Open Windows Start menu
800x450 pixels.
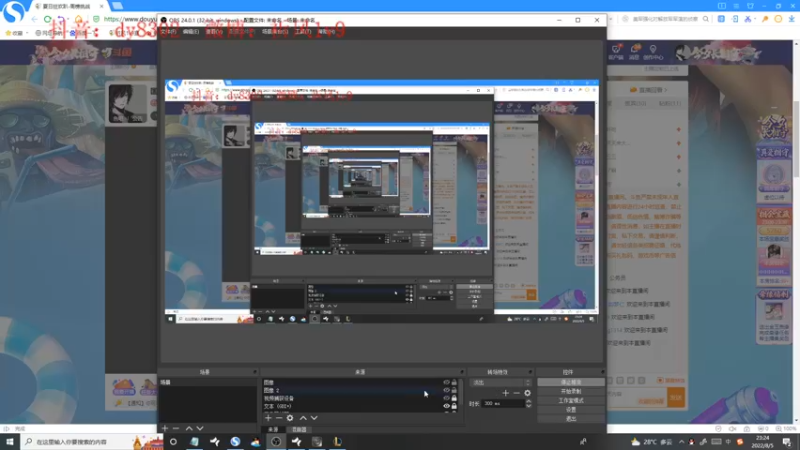[x=10, y=441]
